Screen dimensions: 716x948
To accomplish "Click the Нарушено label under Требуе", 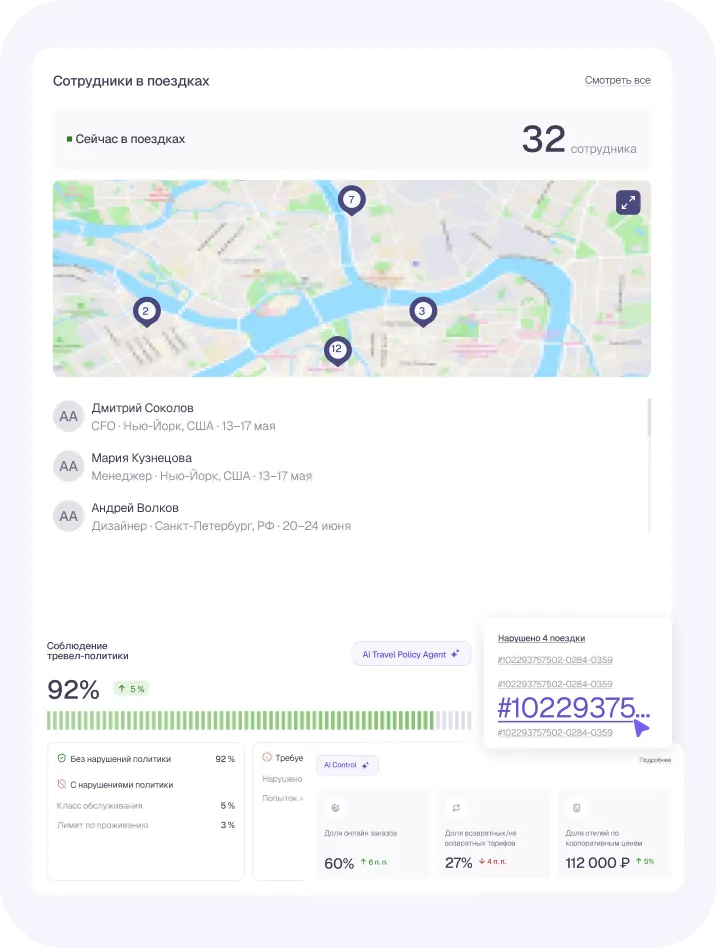I will (282, 779).
